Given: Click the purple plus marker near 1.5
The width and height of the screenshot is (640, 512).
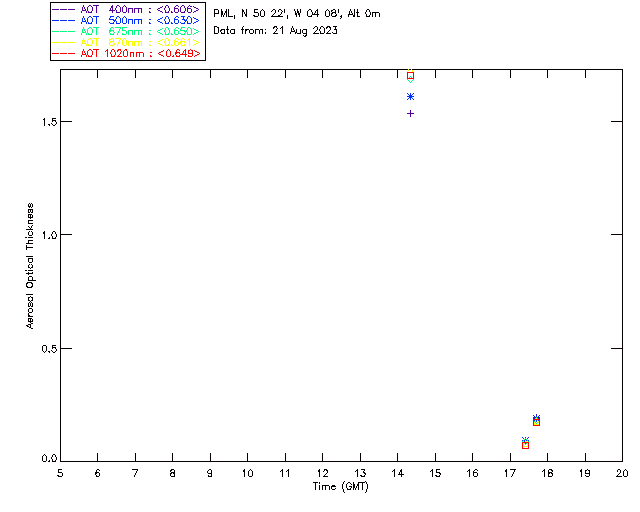Looking at the screenshot, I should click(411, 114).
